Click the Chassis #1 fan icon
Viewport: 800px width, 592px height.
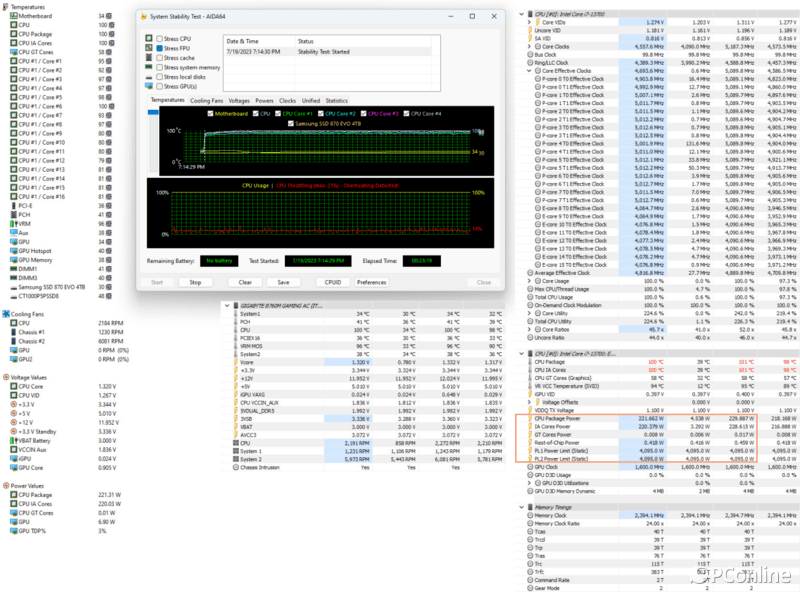pyautogui.click(x=14, y=332)
